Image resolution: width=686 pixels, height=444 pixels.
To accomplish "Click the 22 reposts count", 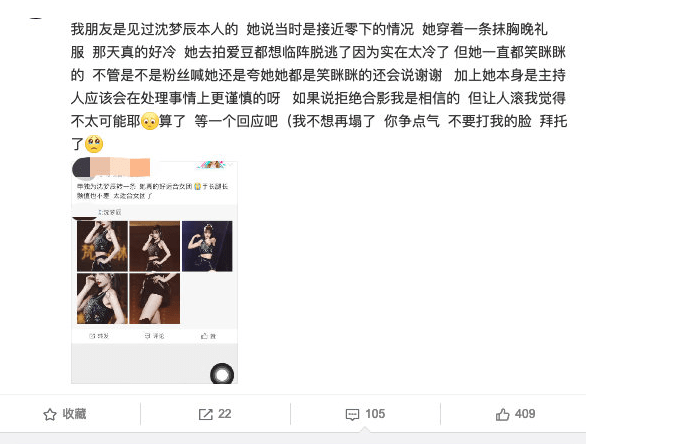I will [x=224, y=414].
